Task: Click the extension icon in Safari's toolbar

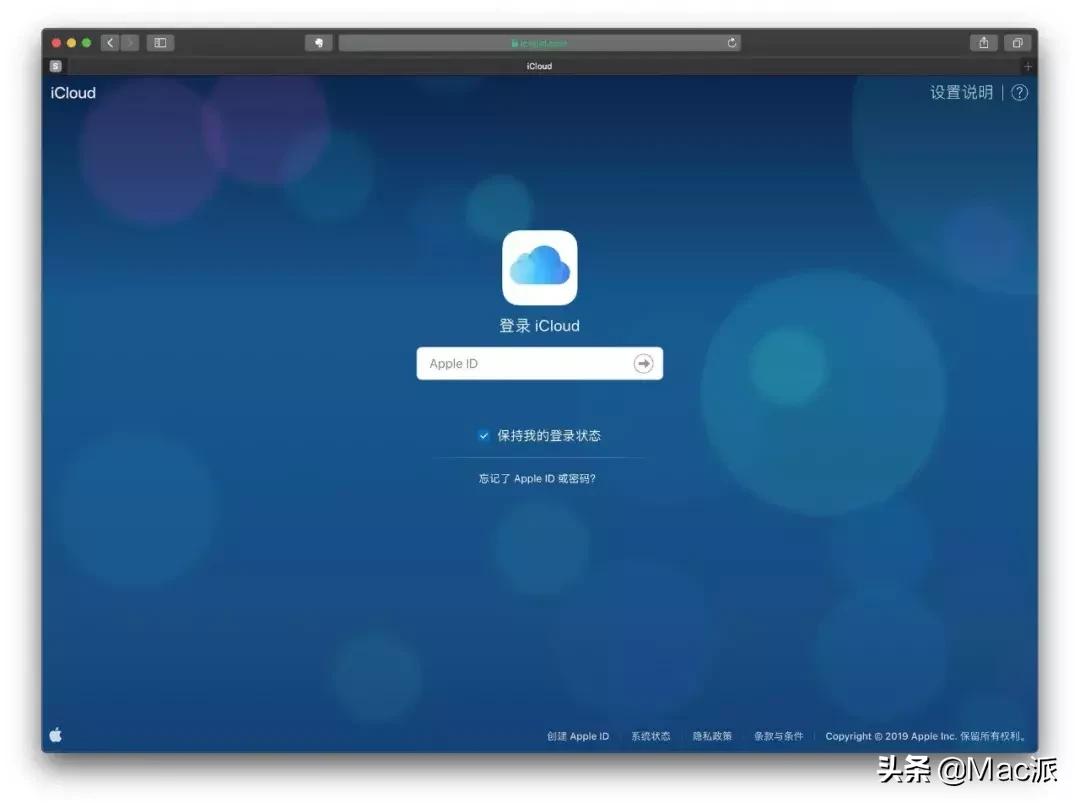Action: coord(320,43)
